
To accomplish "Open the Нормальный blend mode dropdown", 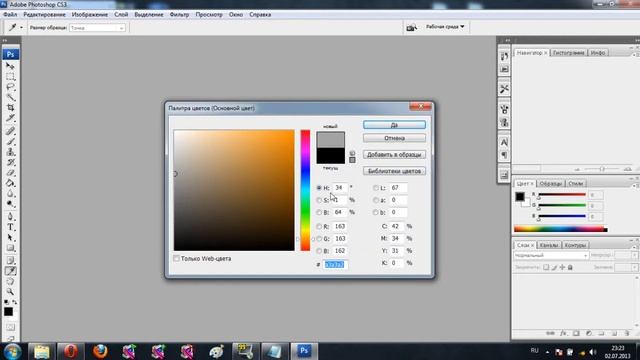I will coord(551,256).
